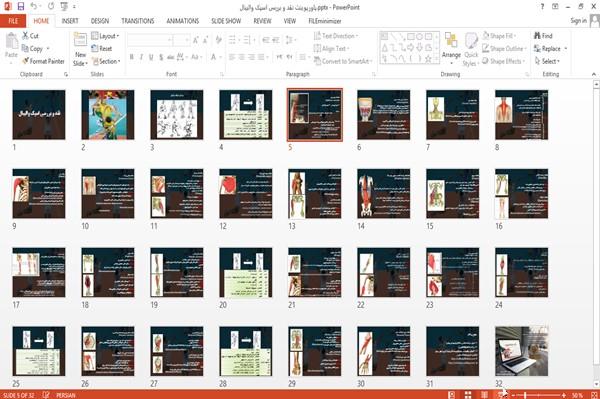Screen dimensions: 600x399
Task: Click the Reset button in Slides group
Action: pos(102,49)
